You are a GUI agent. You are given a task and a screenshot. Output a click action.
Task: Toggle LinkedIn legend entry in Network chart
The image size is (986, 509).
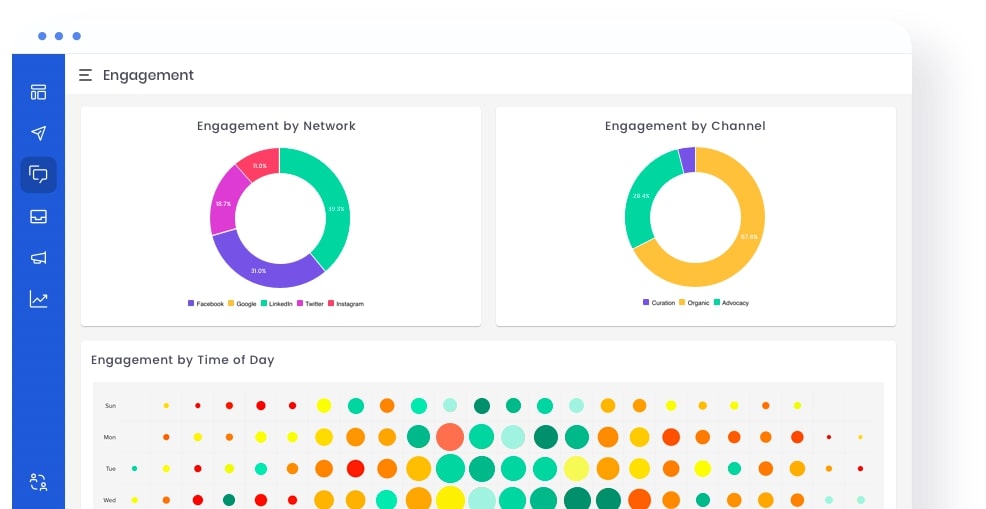coord(277,304)
